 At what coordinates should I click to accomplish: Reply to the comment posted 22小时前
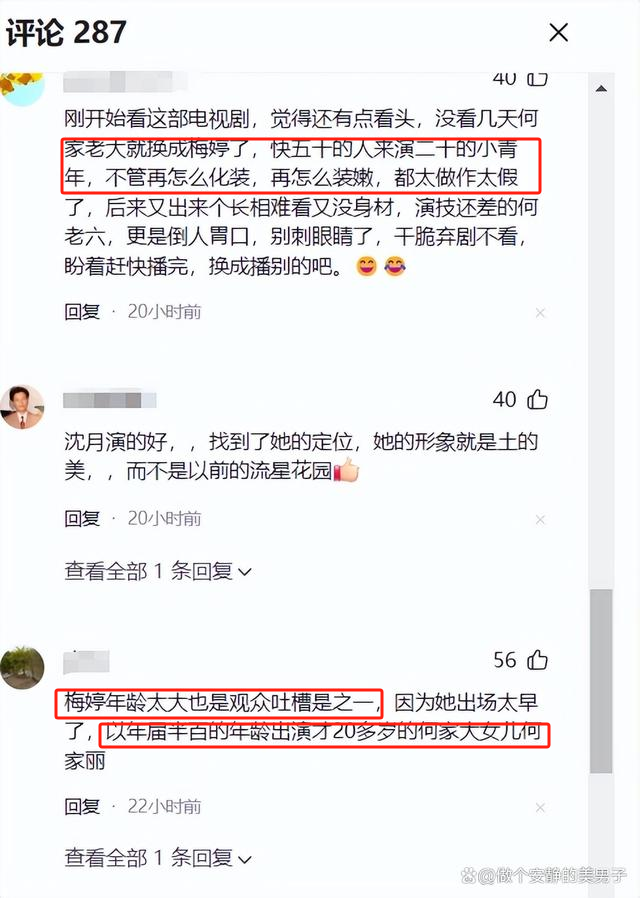82,807
